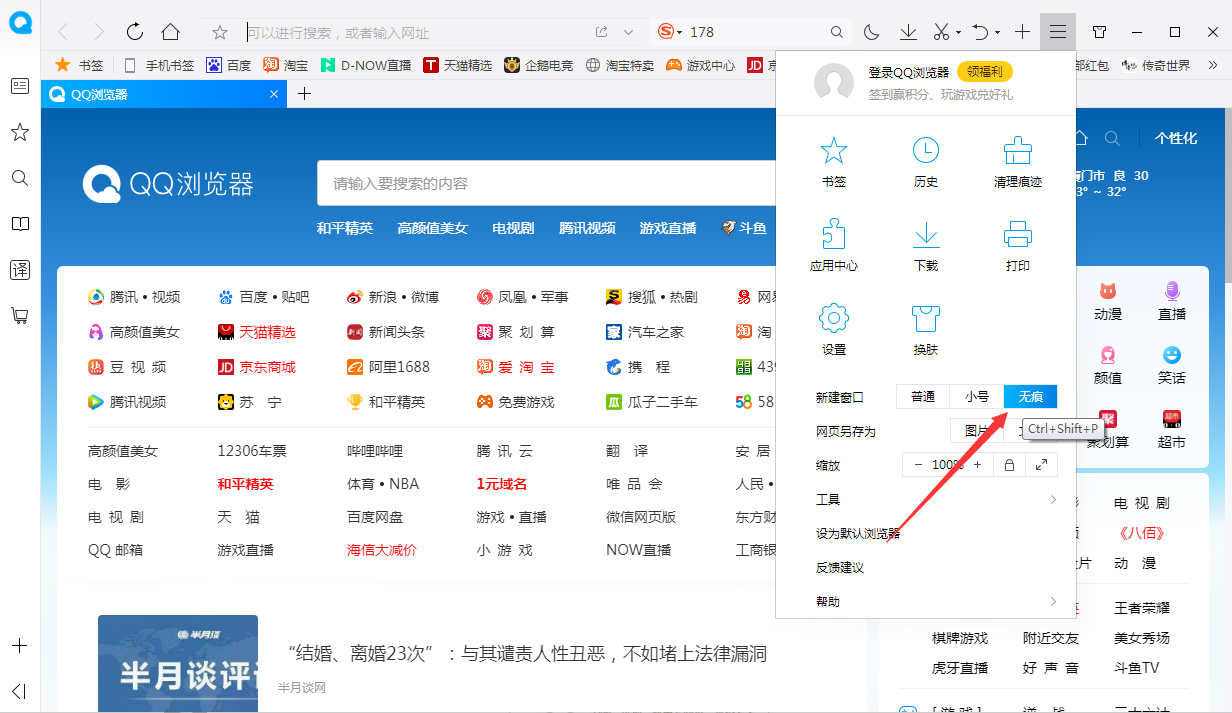The height and width of the screenshot is (713, 1232).
Task: Toggle fullscreen zoom with expand icon
Action: [x=1043, y=464]
